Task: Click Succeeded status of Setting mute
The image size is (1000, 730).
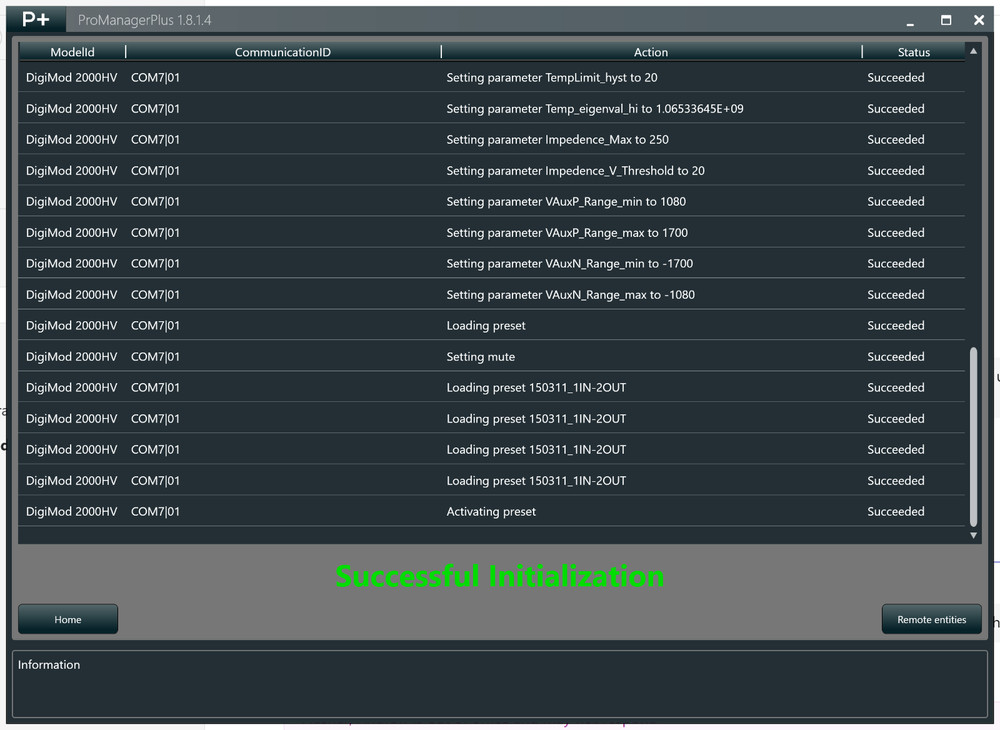Action: click(895, 356)
